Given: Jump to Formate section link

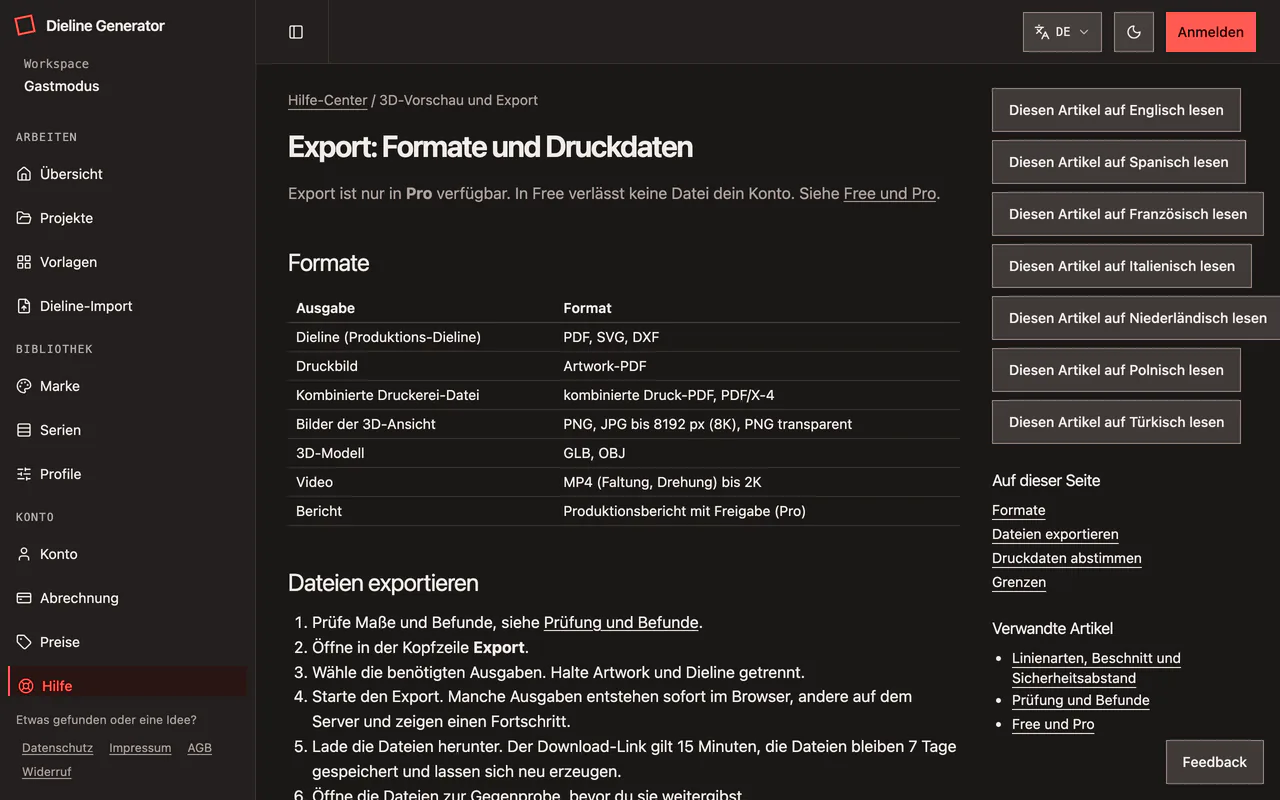Looking at the screenshot, I should coord(1018,510).
